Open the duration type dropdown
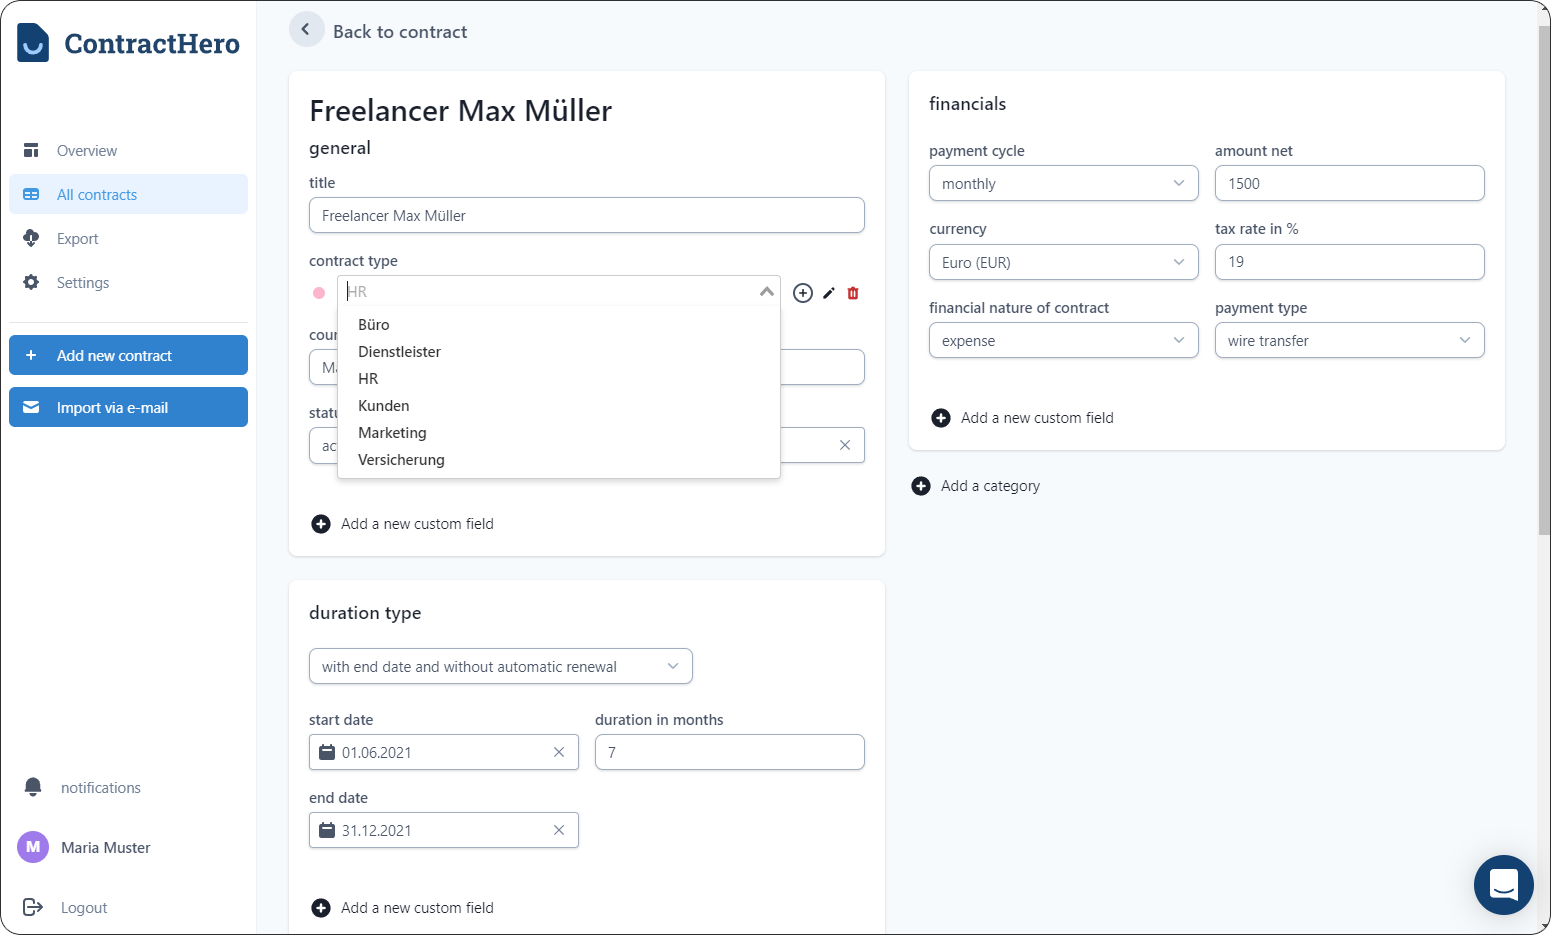1551x935 pixels. pyautogui.click(x=500, y=667)
